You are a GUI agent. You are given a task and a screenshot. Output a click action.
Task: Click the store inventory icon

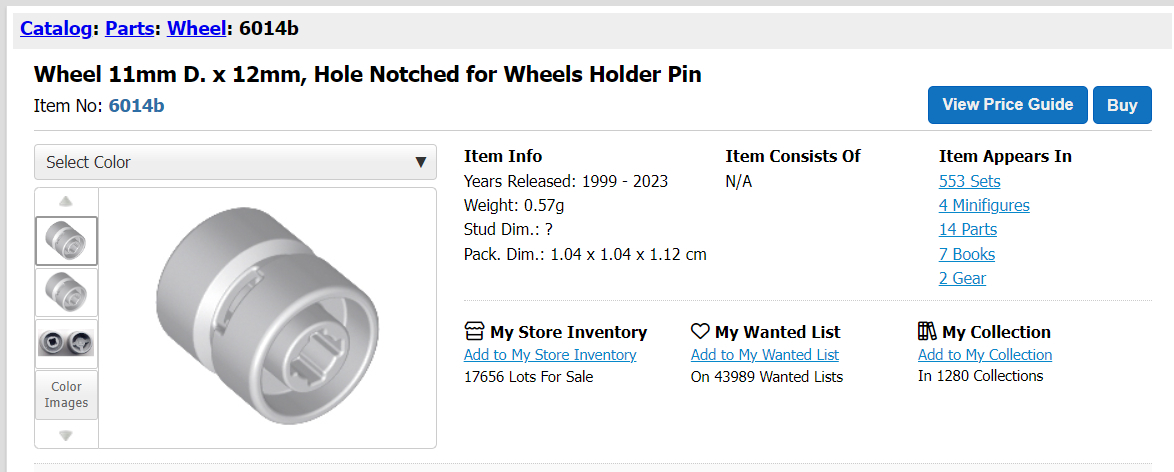(474, 331)
